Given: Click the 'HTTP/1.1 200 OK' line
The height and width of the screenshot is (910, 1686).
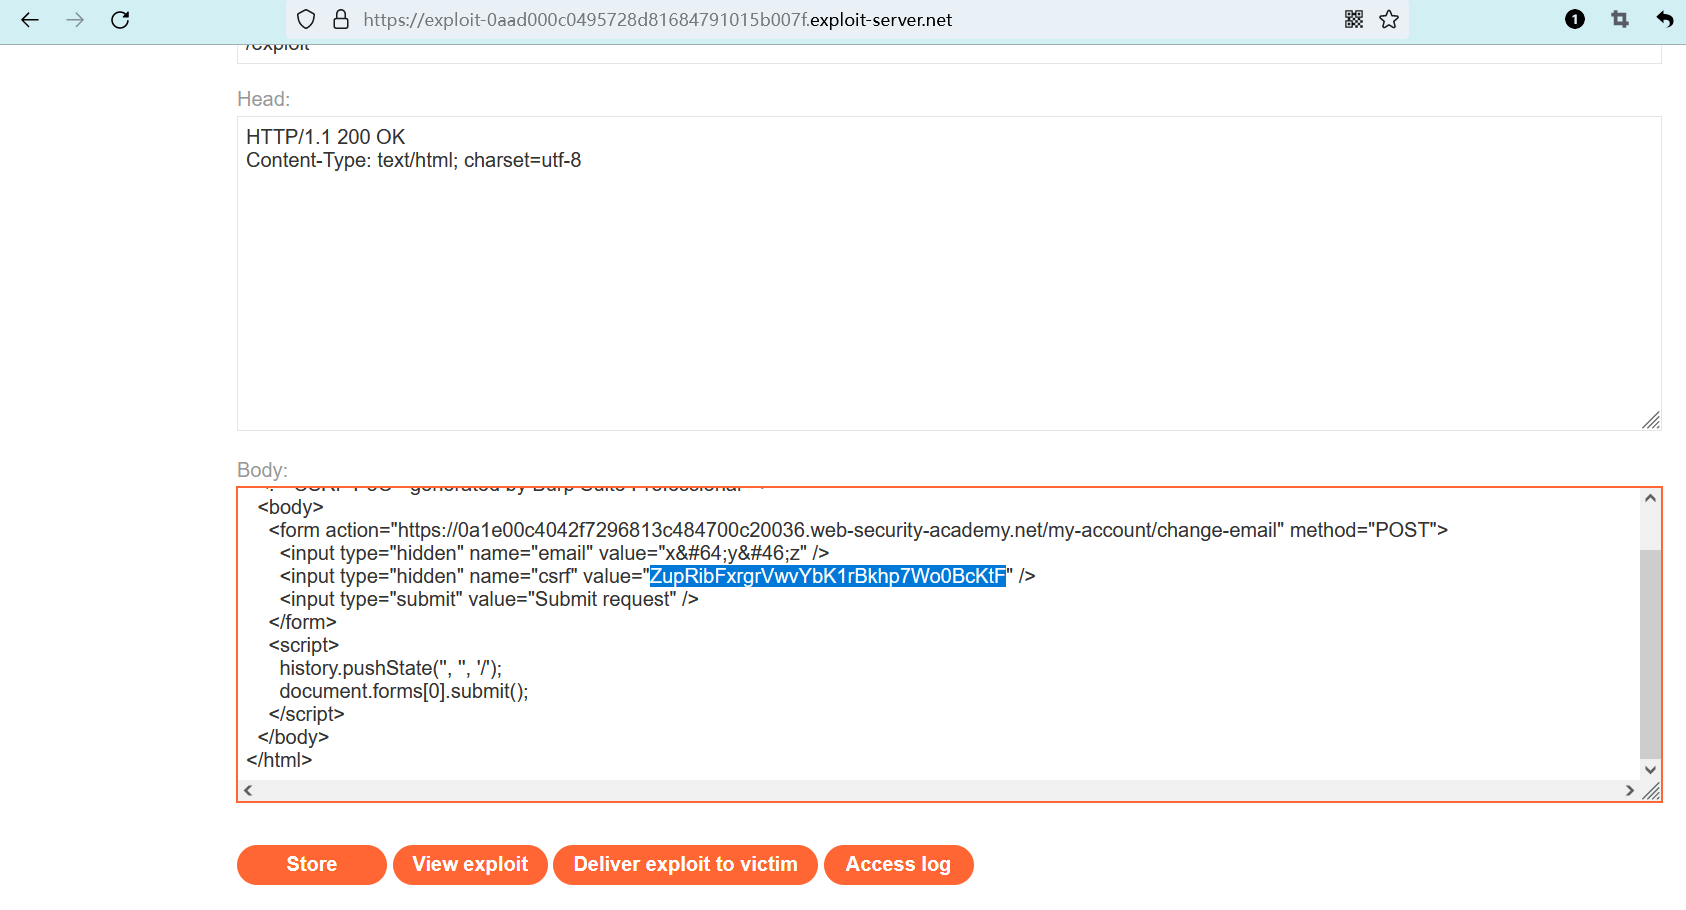Looking at the screenshot, I should click(x=326, y=137).
